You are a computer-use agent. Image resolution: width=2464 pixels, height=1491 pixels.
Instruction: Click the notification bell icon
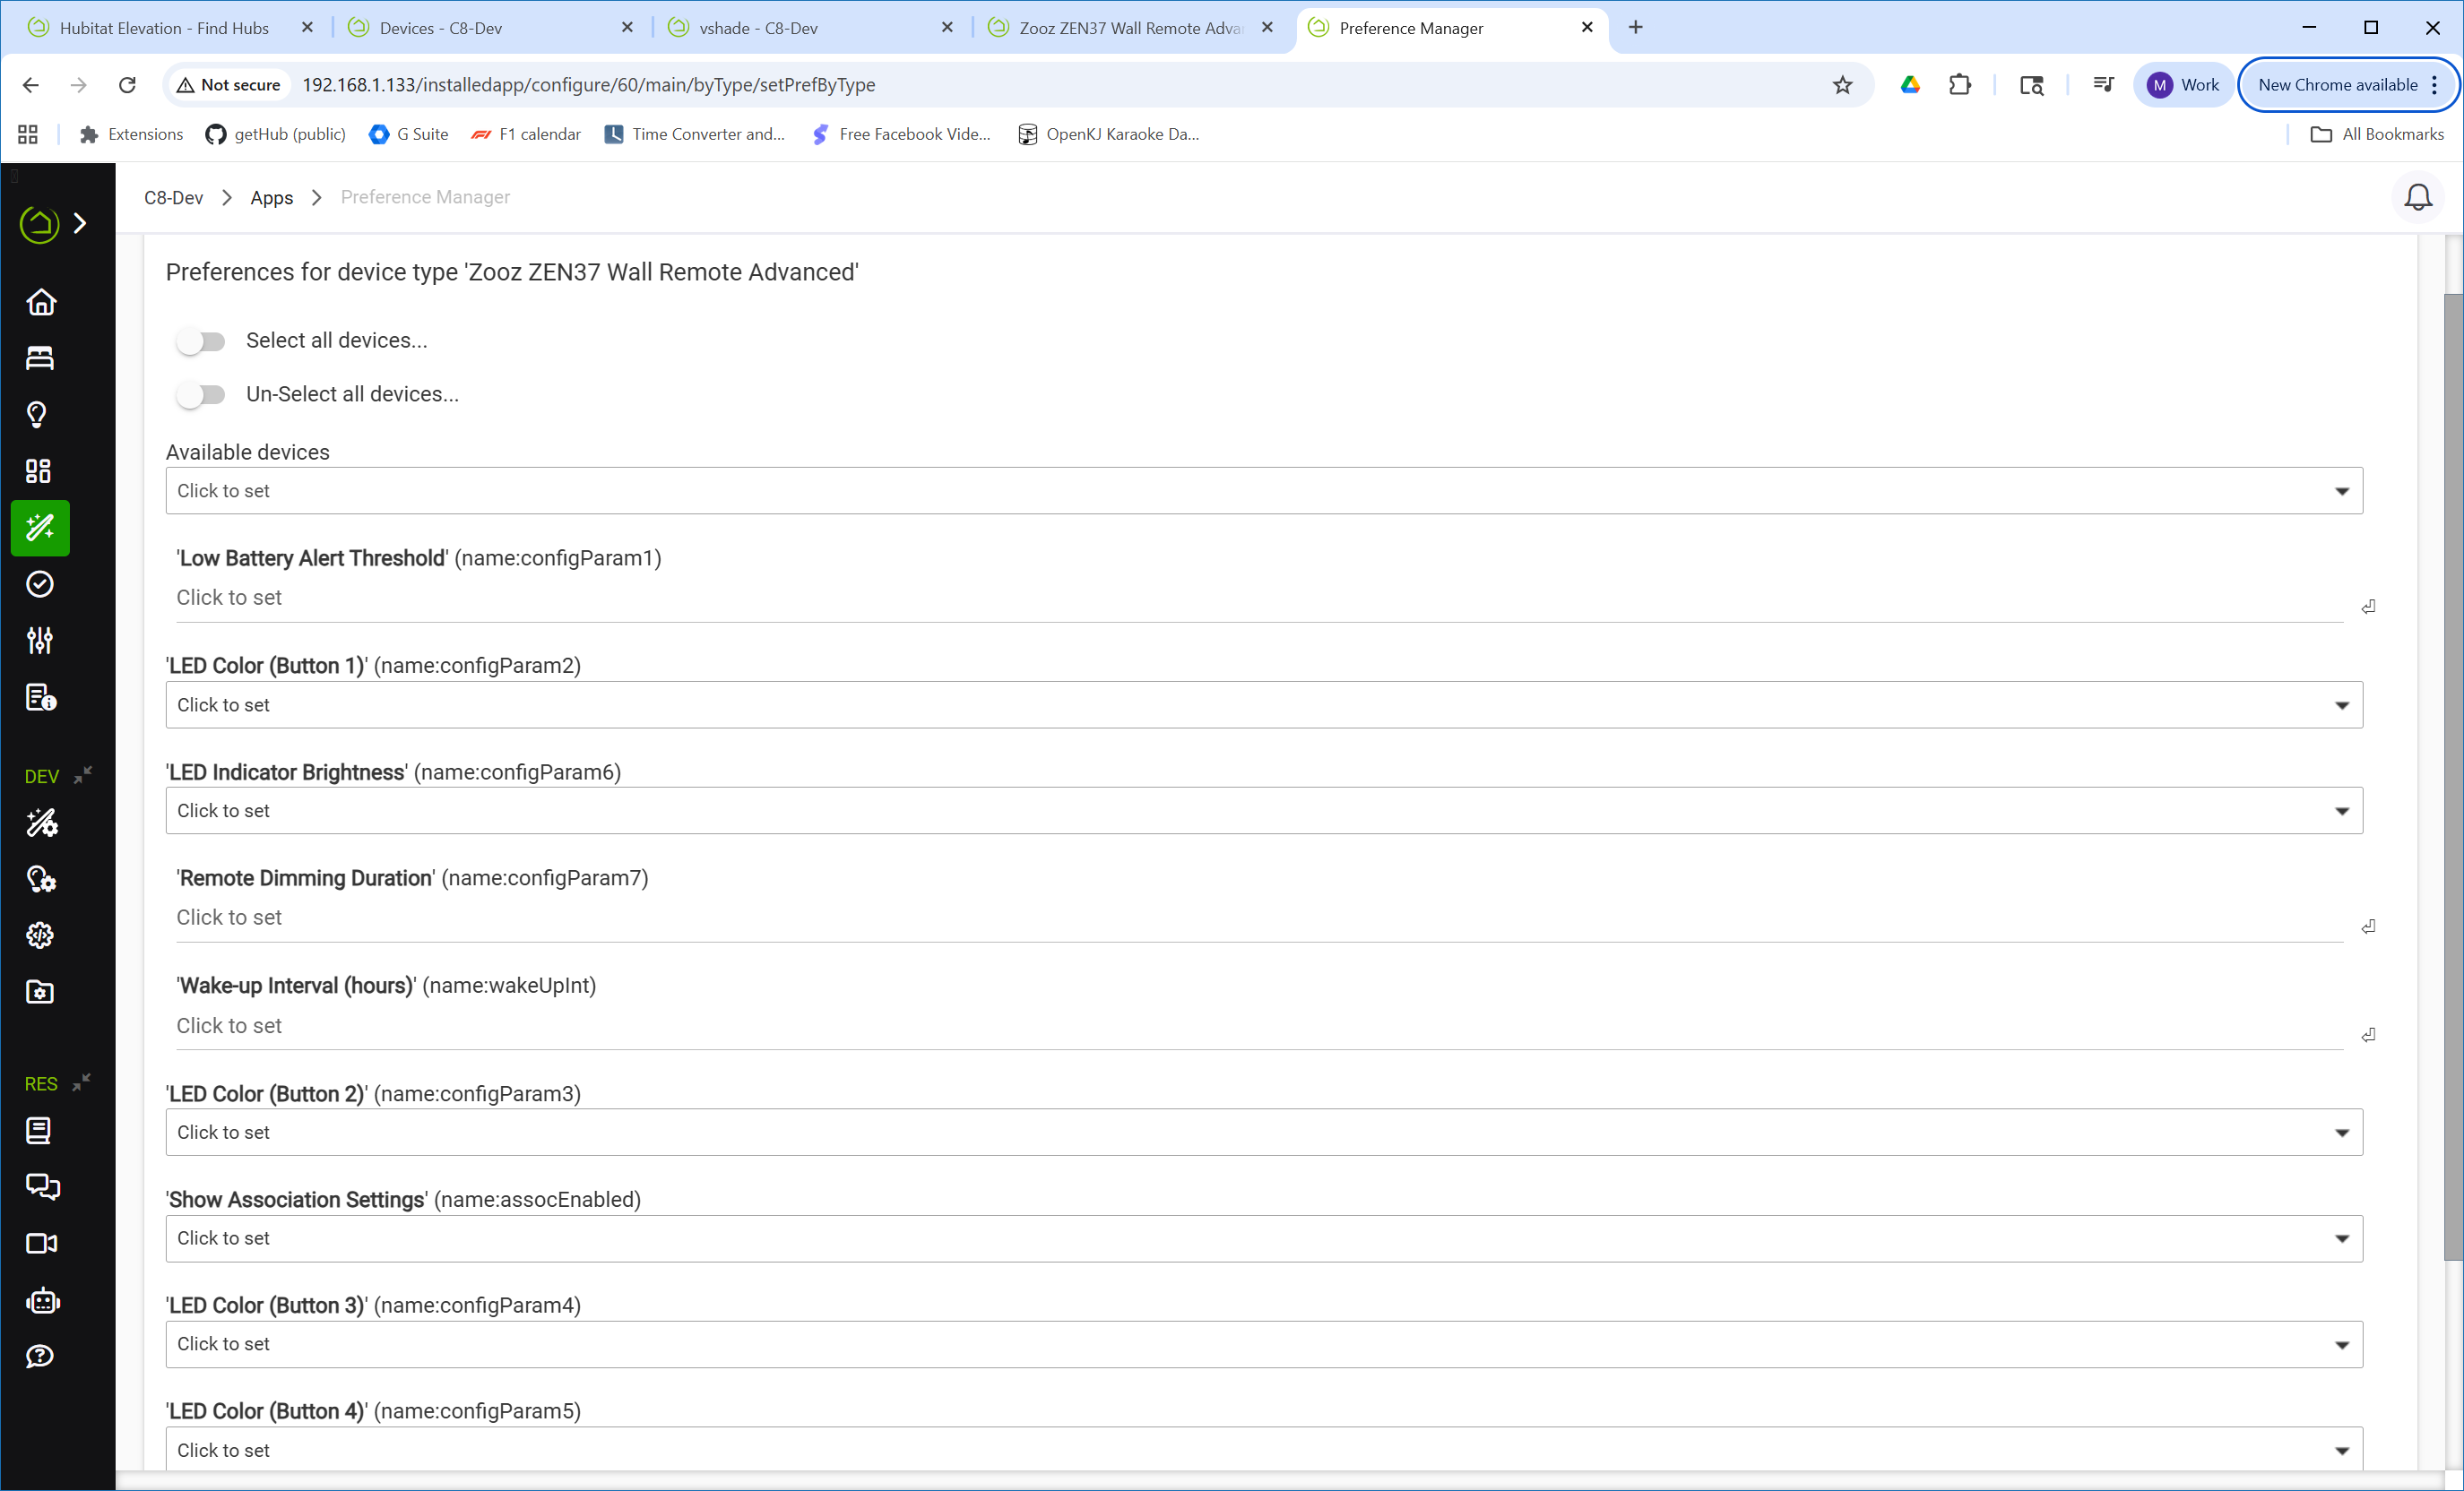coord(2417,197)
